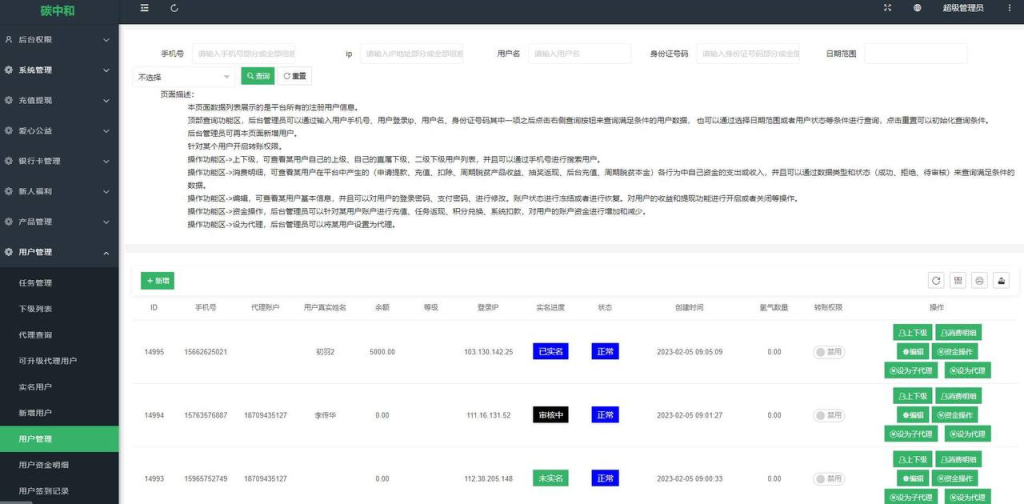Click 设为代理 for user 14994
Viewport: 1024px width, 504px height.
click(x=967, y=433)
